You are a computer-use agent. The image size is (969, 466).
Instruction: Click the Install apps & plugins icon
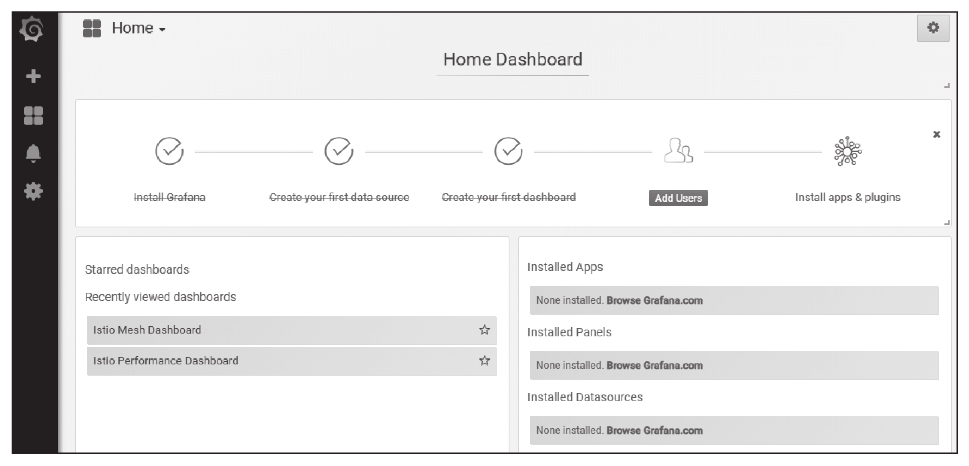coord(847,152)
